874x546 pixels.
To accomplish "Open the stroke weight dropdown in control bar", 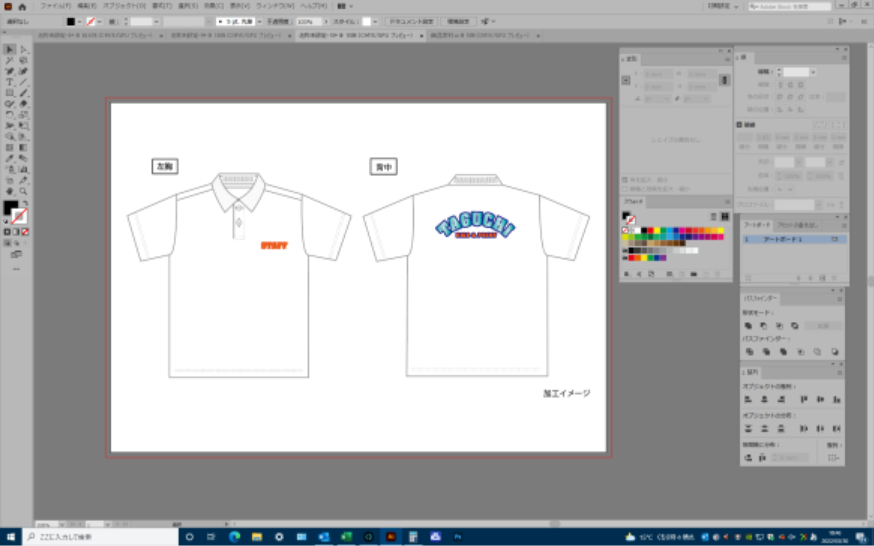I will tap(157, 22).
